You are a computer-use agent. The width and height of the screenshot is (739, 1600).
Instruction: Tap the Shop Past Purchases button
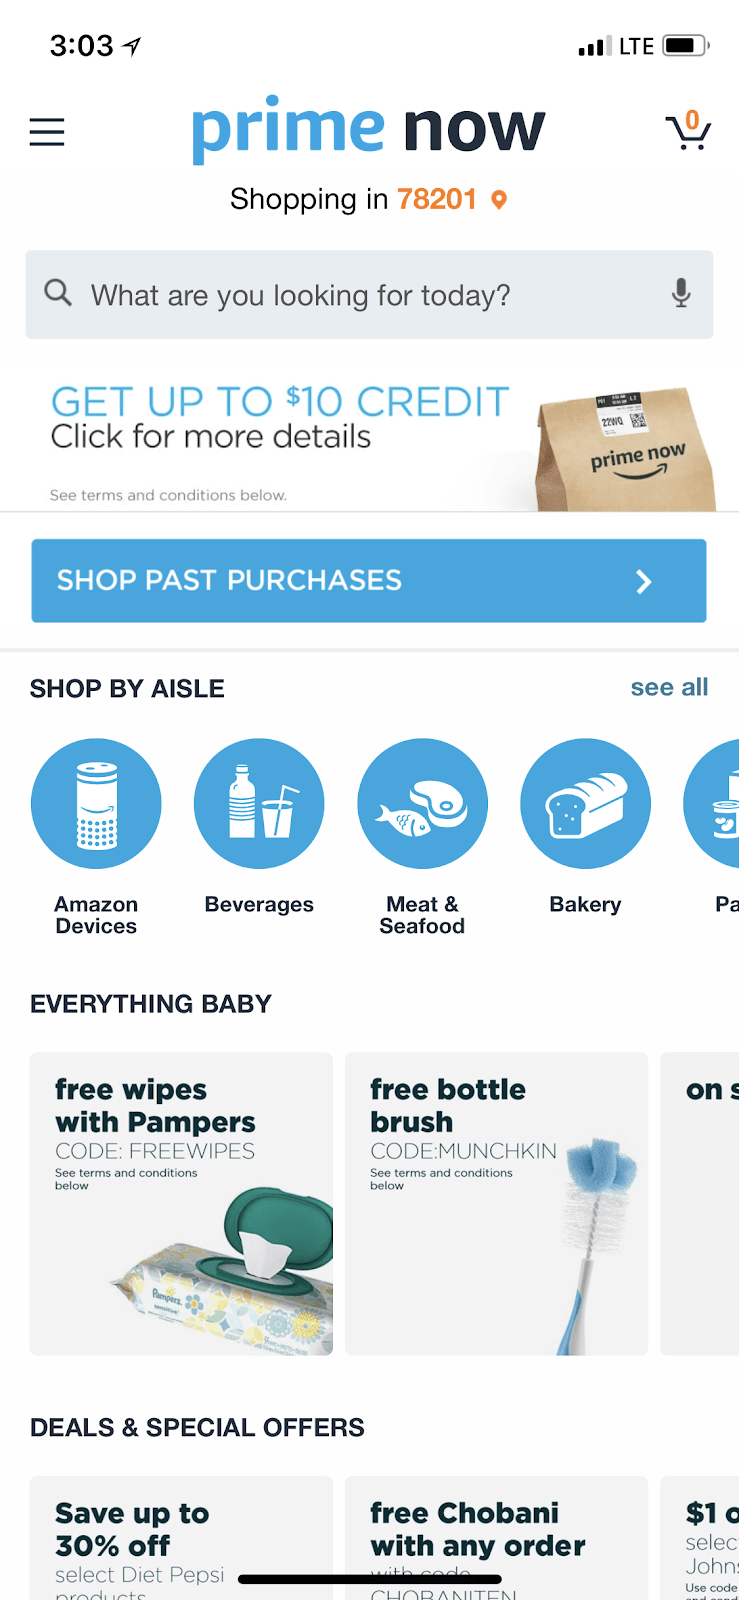point(369,581)
